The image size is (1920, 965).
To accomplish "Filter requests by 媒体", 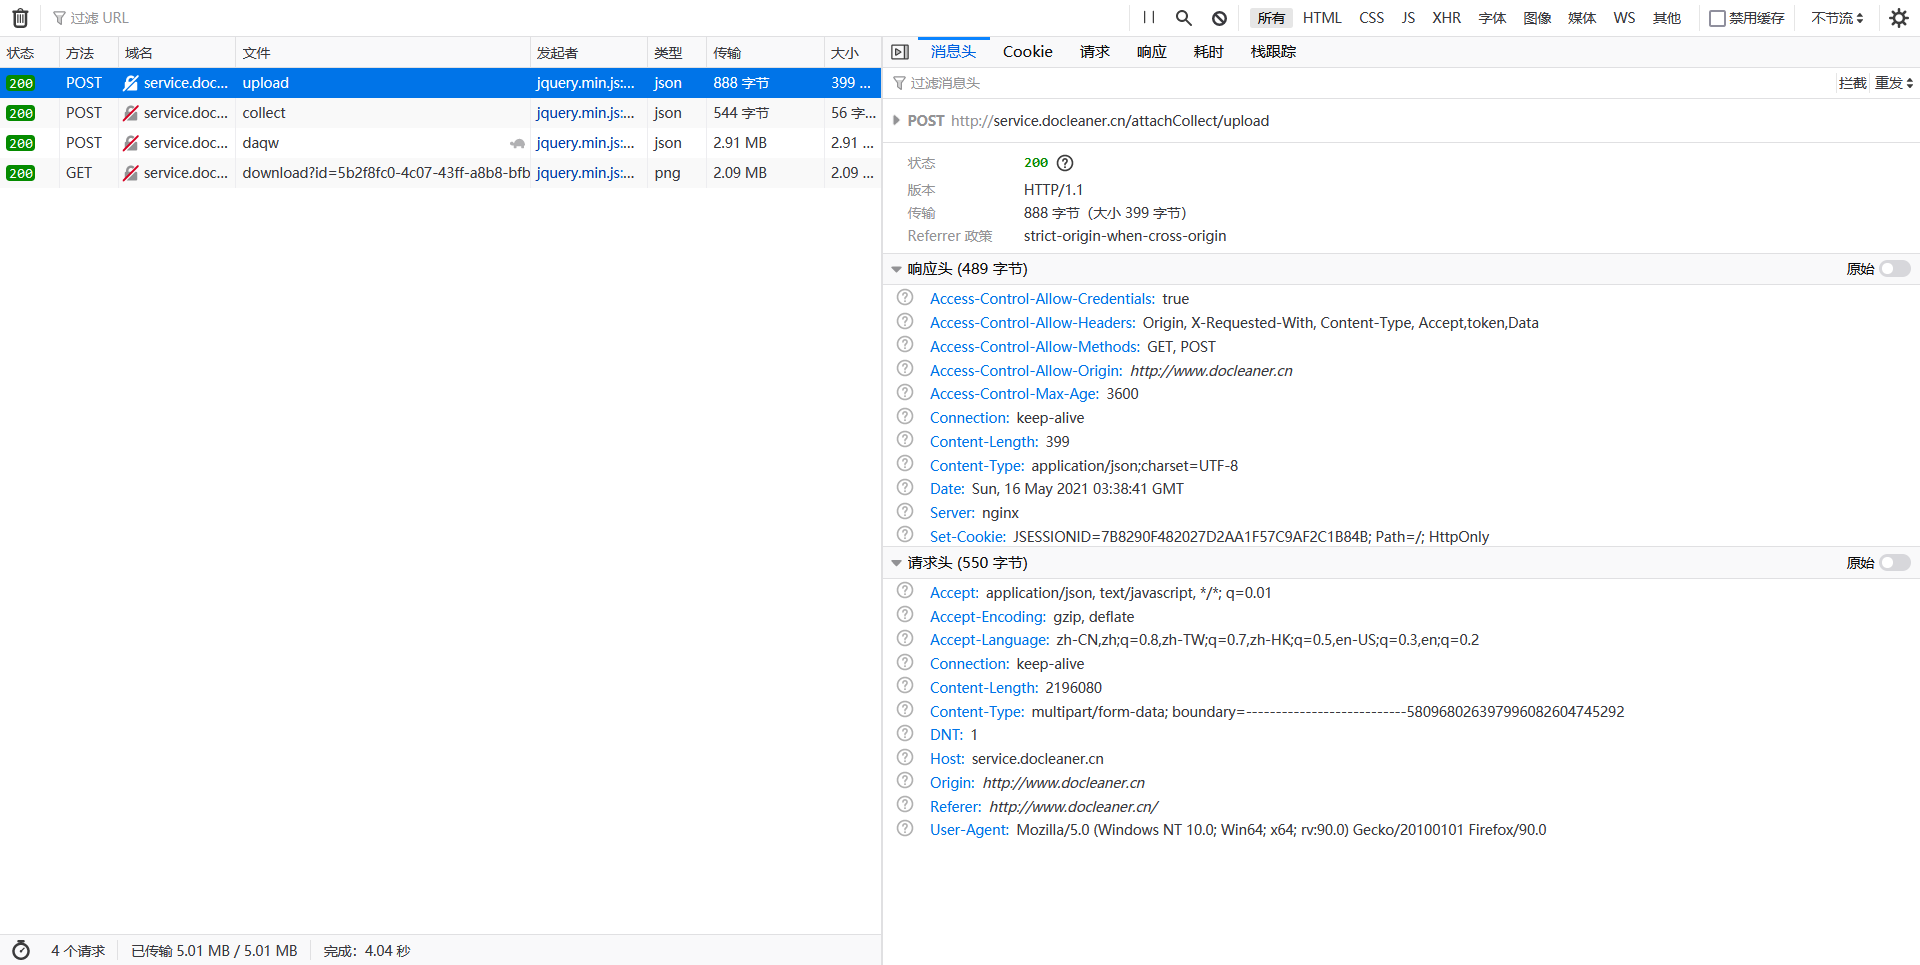I will tap(1582, 18).
